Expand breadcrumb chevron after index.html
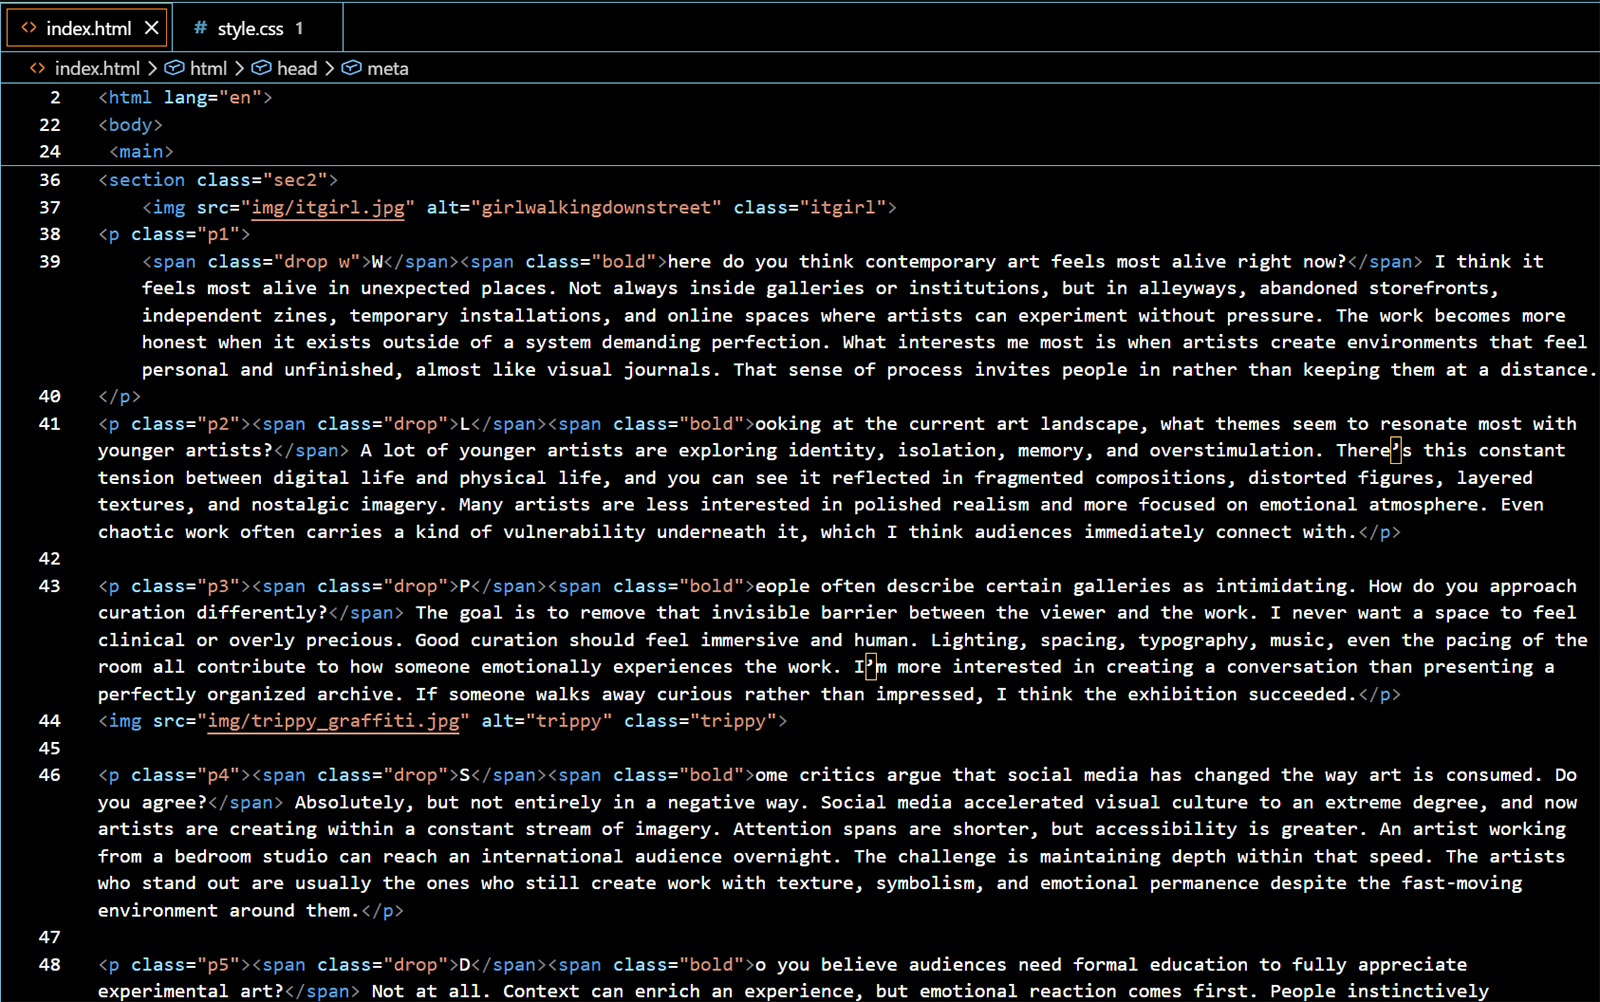 point(152,68)
